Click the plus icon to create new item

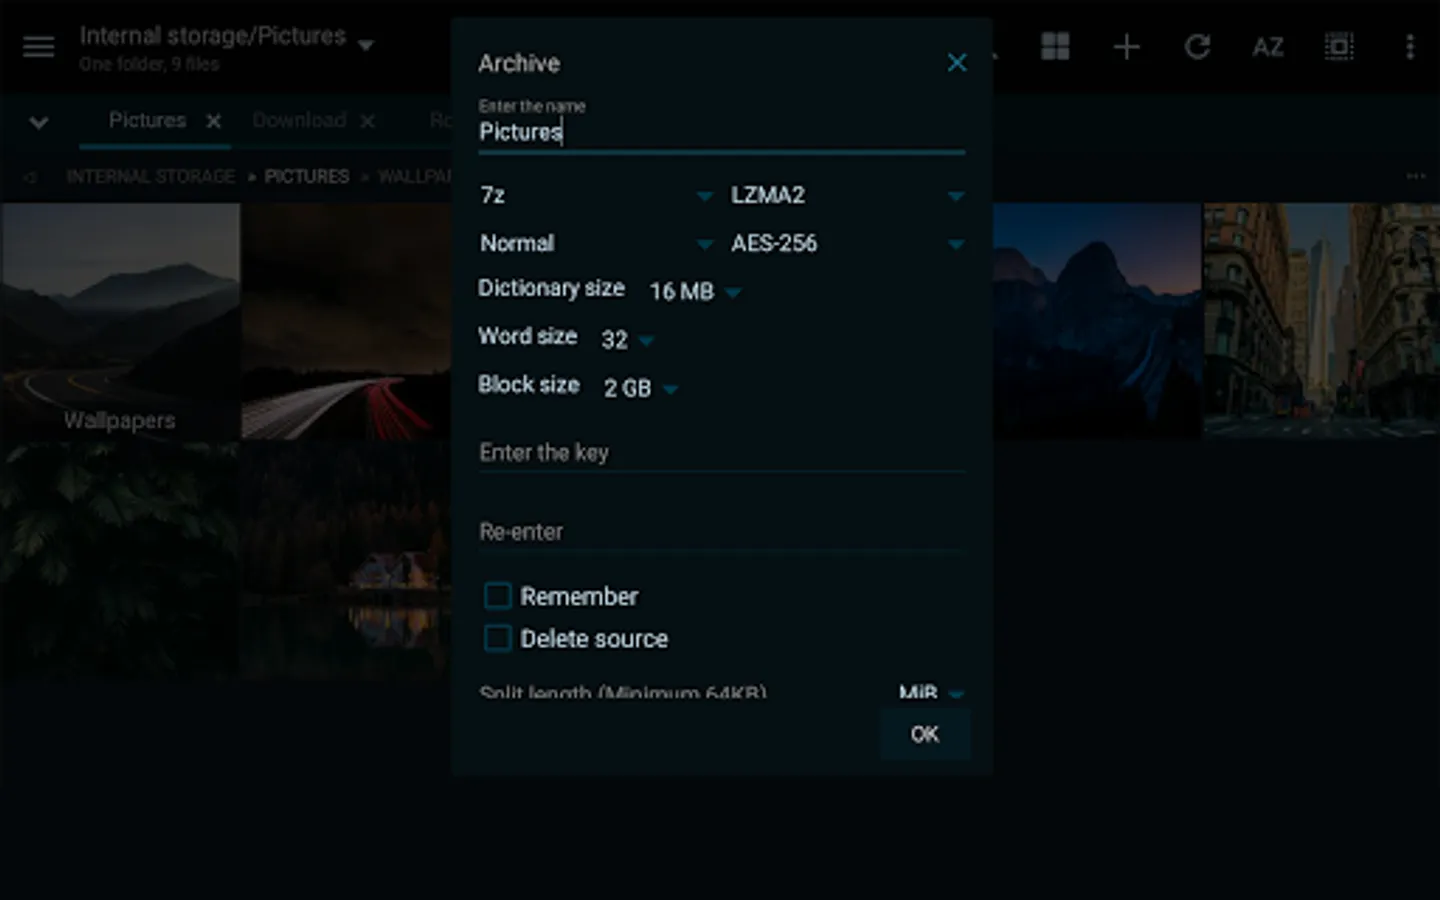1126,47
